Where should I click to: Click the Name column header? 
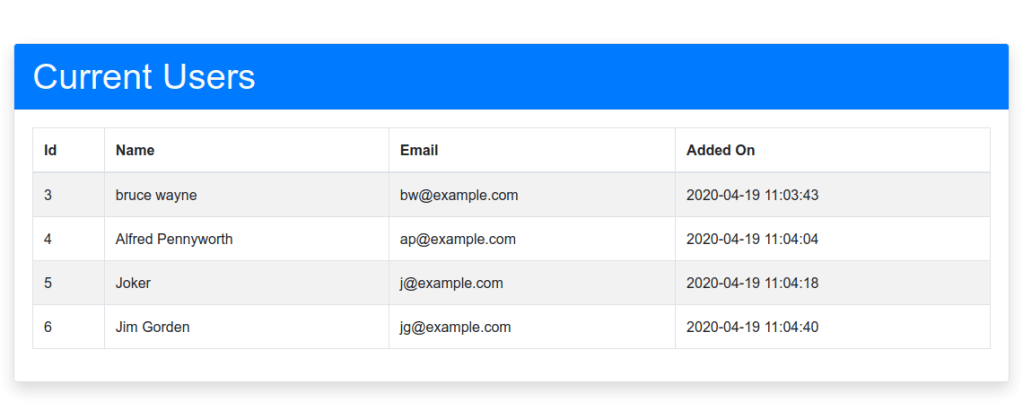pyautogui.click(x=135, y=150)
